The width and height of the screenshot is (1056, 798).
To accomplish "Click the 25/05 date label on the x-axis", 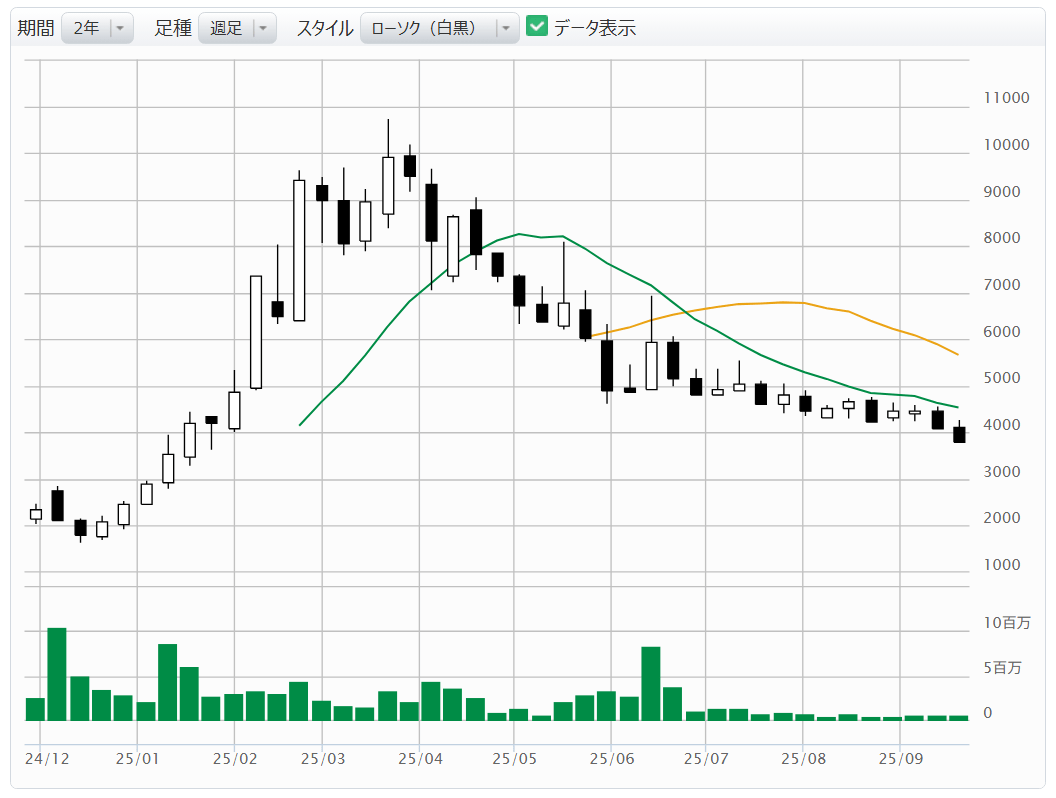I will pos(512,759).
